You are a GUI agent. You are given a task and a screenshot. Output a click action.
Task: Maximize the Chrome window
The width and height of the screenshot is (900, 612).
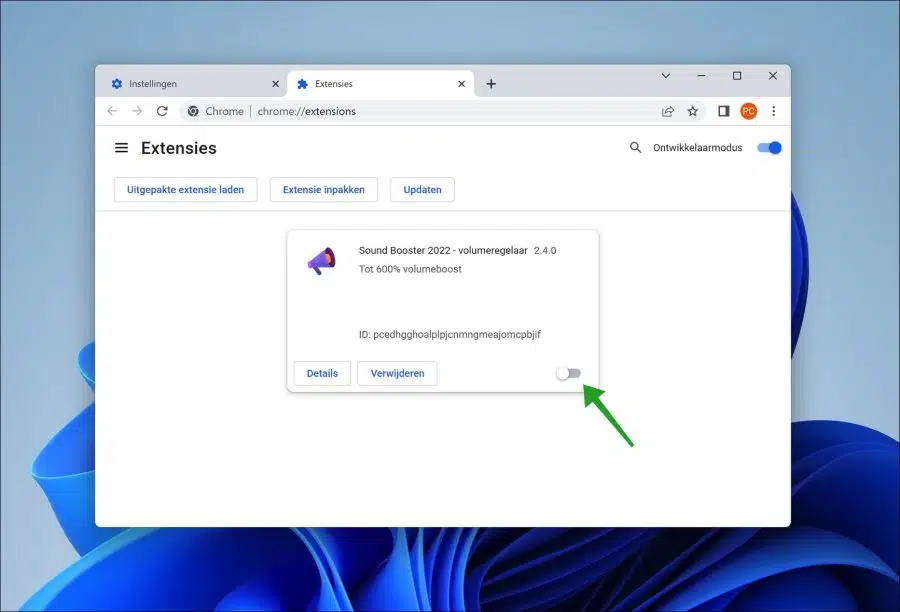tap(737, 76)
